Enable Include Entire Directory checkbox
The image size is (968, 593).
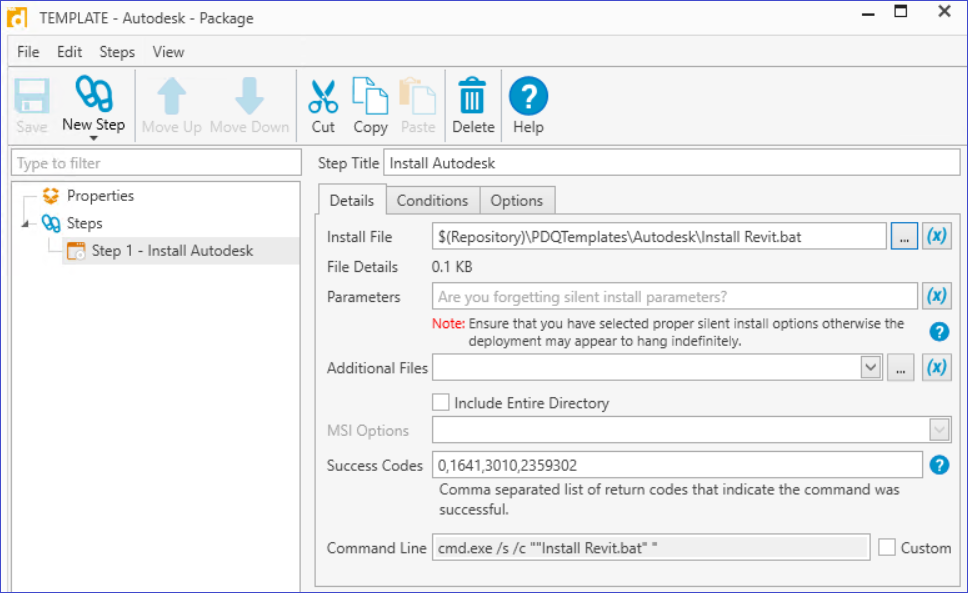(x=441, y=402)
